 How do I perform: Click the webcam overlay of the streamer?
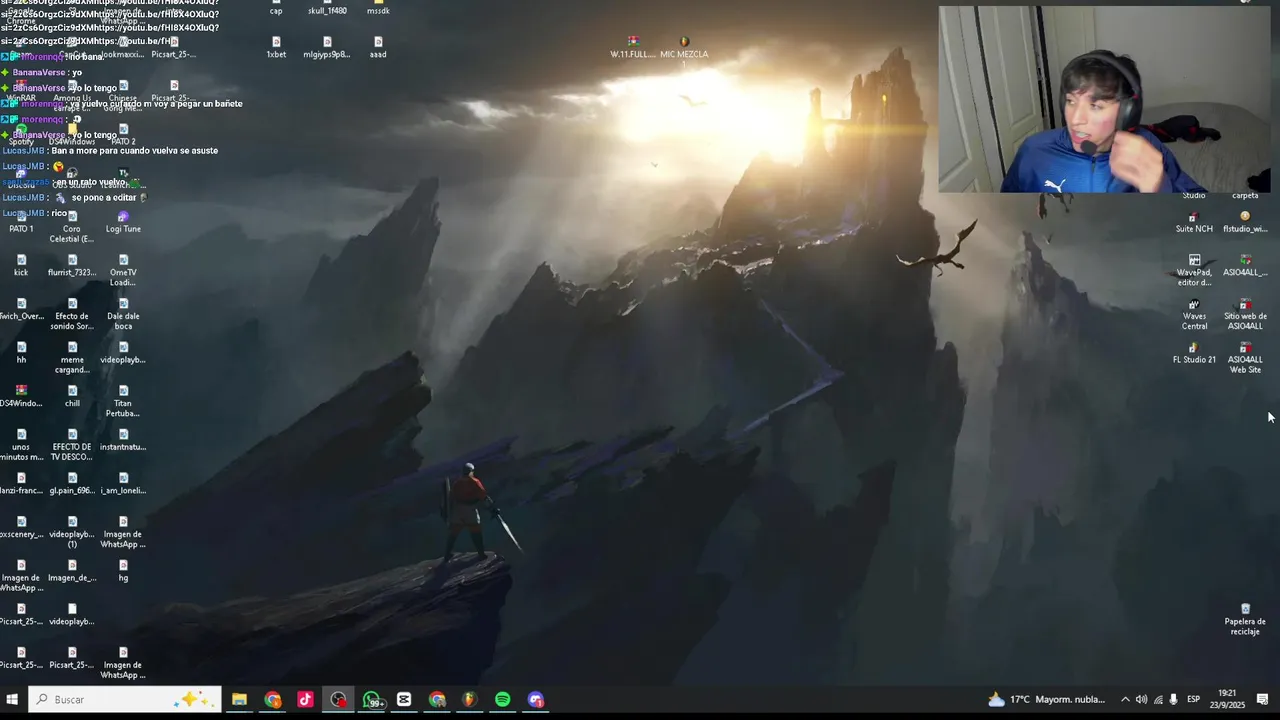point(1104,98)
